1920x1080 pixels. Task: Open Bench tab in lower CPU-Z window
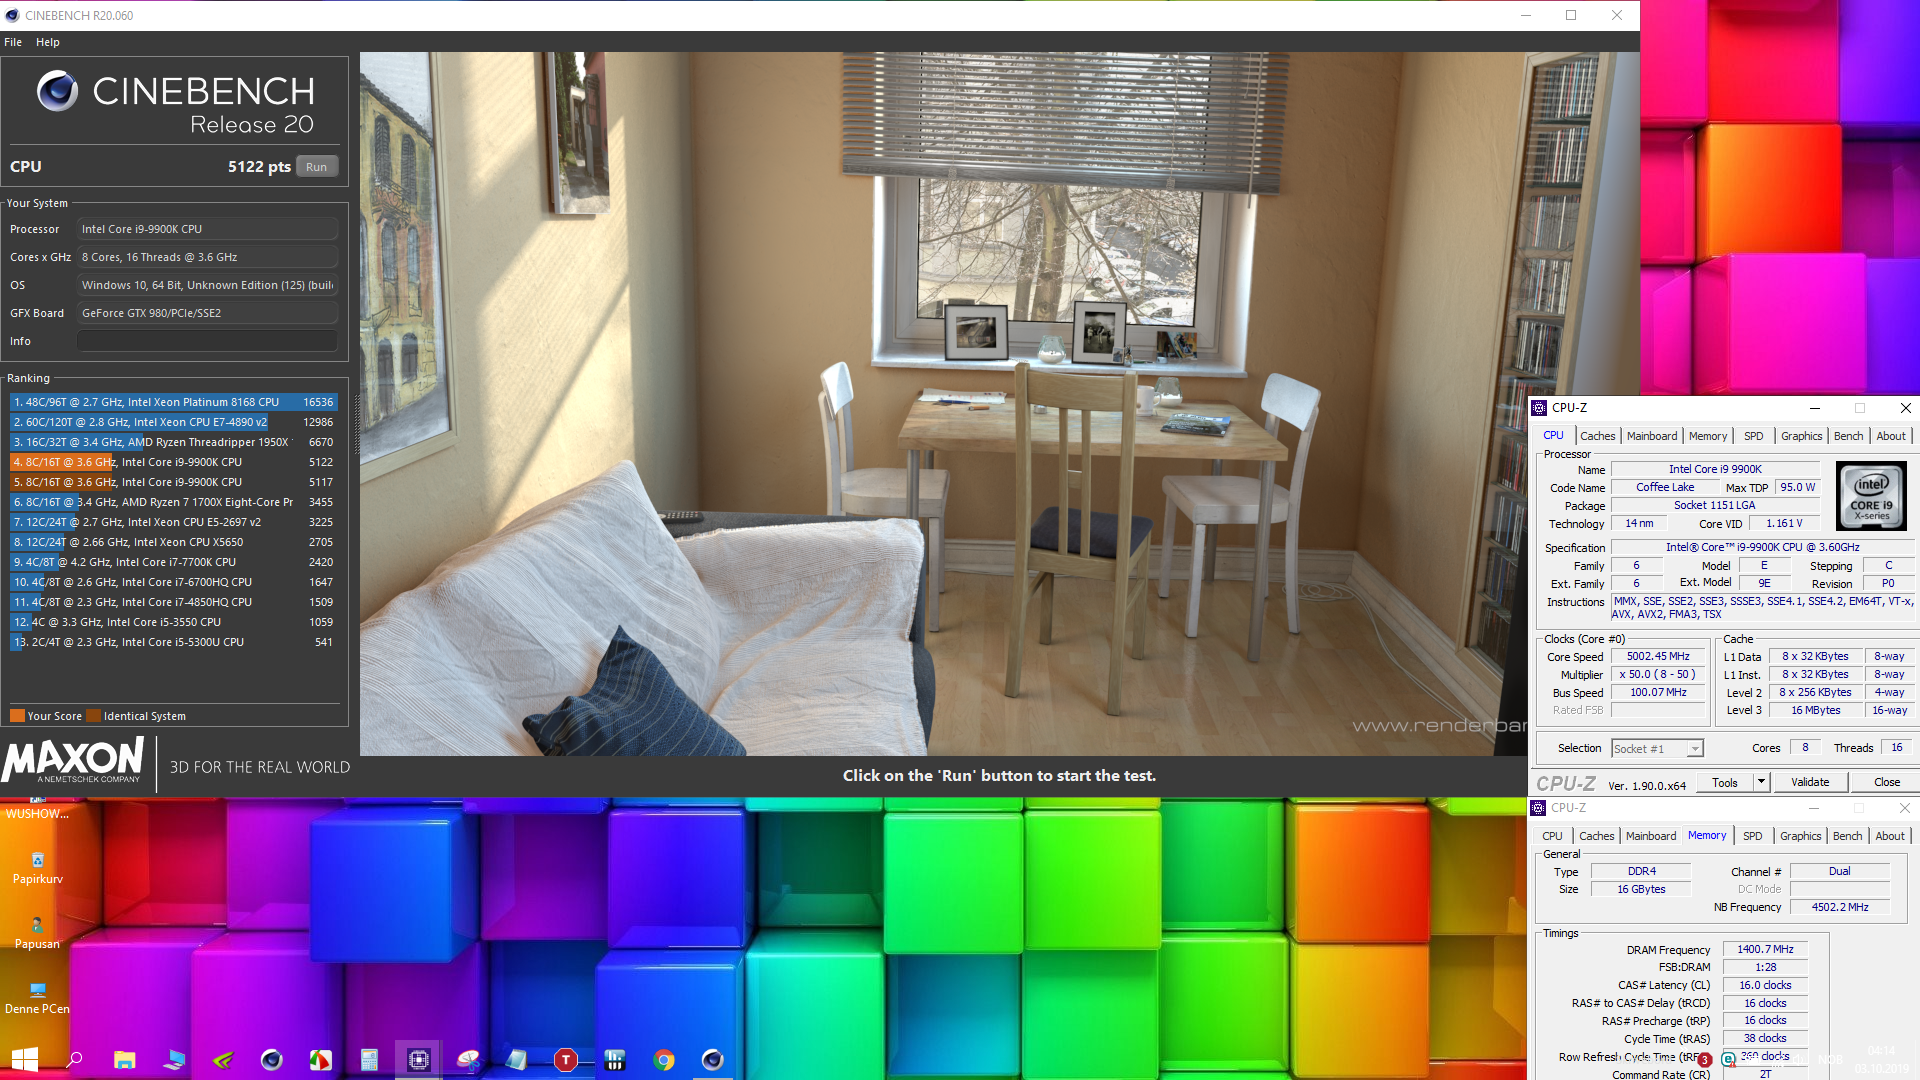point(1847,836)
